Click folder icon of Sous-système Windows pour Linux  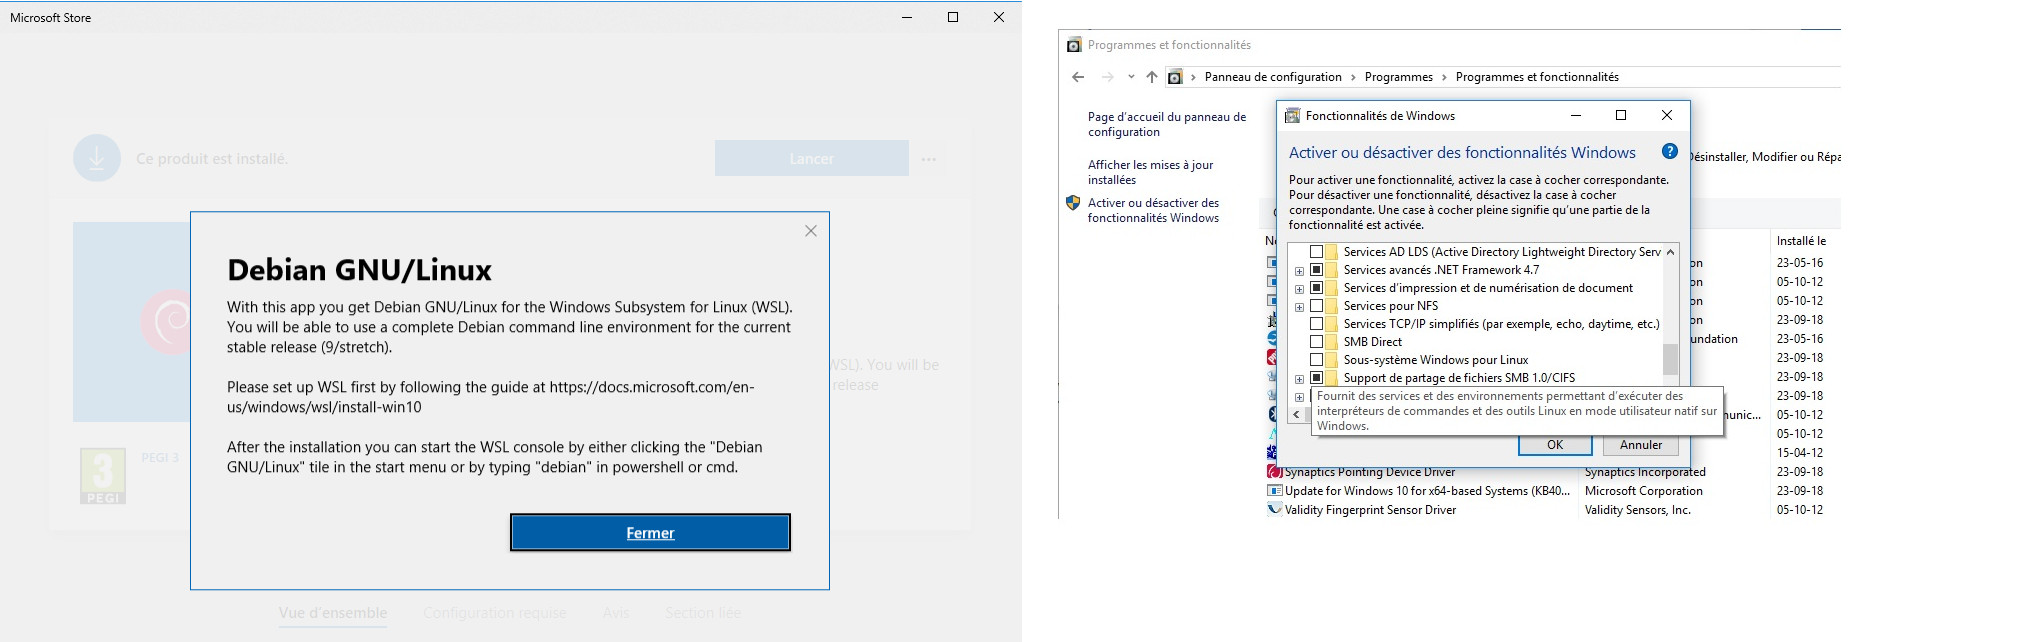click(x=1332, y=360)
